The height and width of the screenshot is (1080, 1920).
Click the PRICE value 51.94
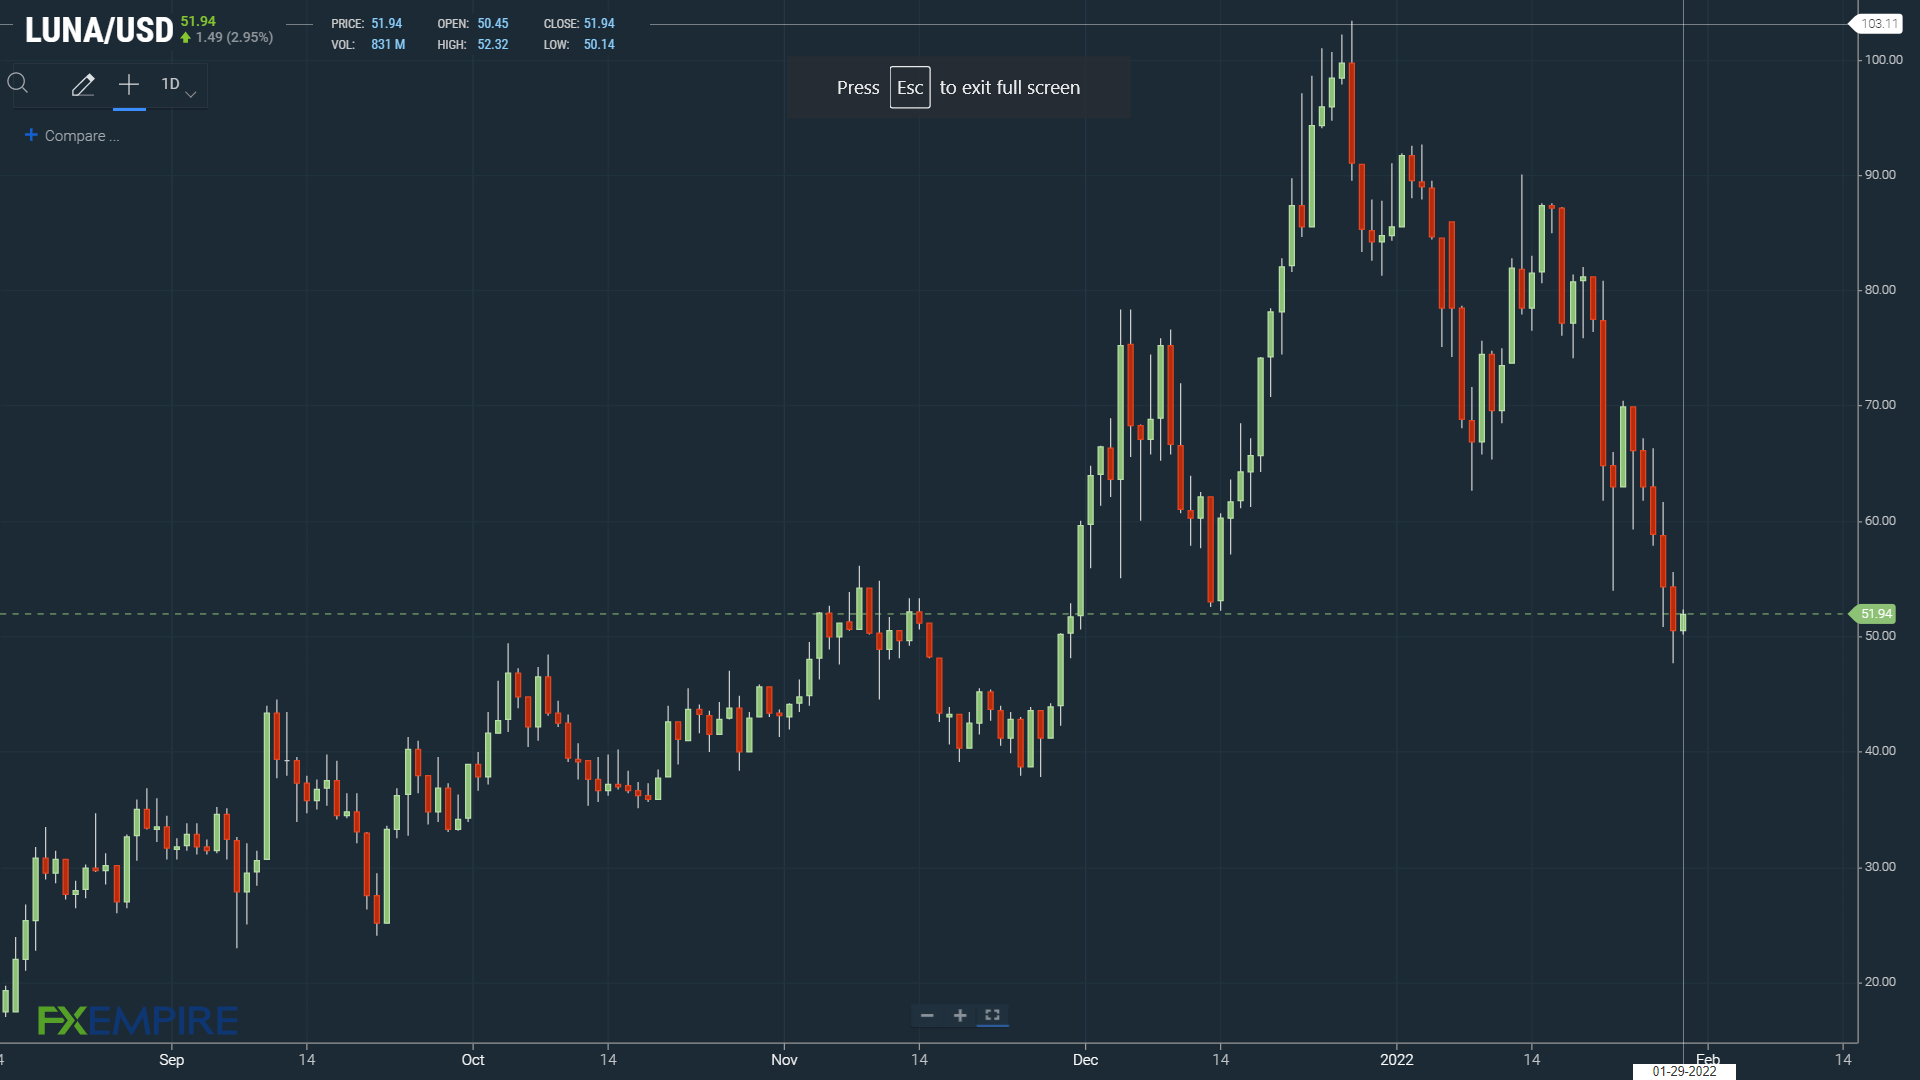coord(386,24)
